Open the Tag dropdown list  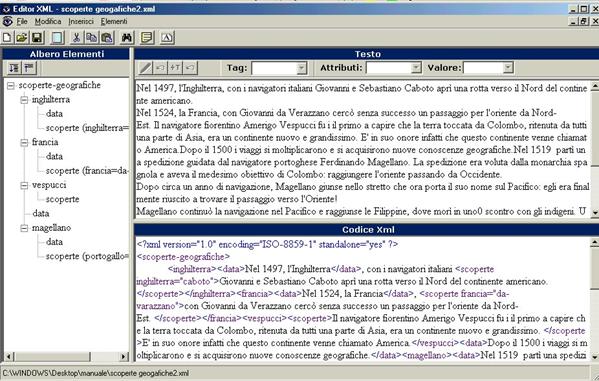(x=301, y=68)
